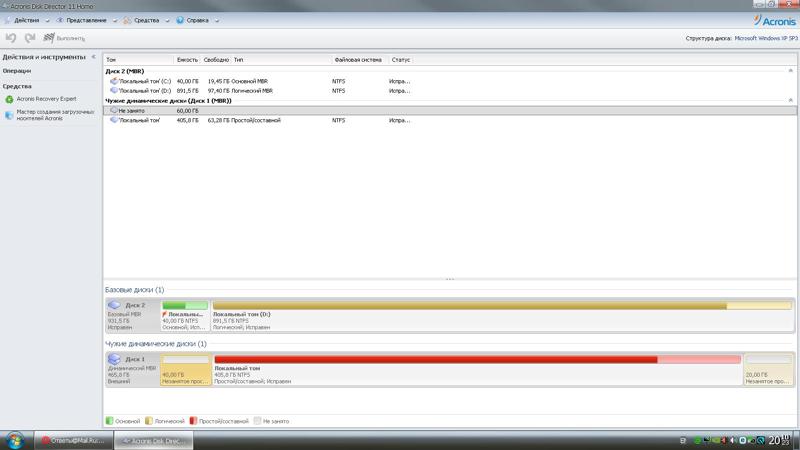
Task: Select the Локальный том (C:) 40,00 ГБ row
Action: pyautogui.click(x=449, y=81)
